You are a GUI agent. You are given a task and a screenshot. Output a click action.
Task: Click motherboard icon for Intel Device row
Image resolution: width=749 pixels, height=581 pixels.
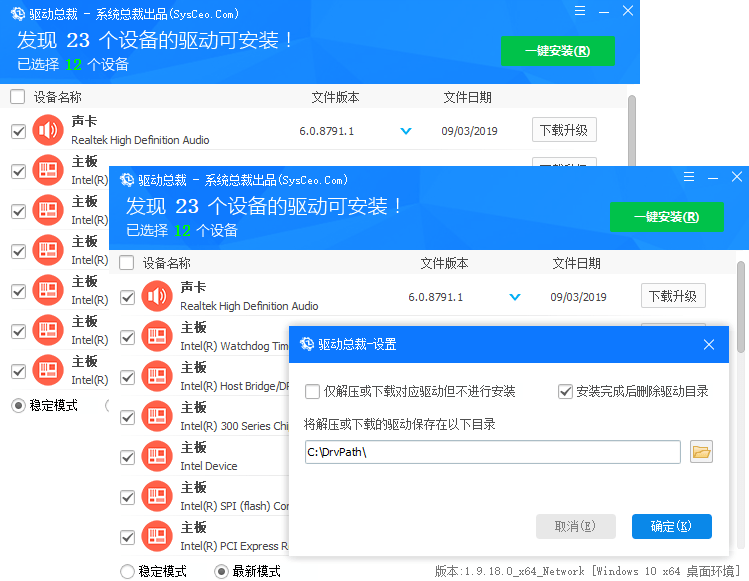pos(157,456)
